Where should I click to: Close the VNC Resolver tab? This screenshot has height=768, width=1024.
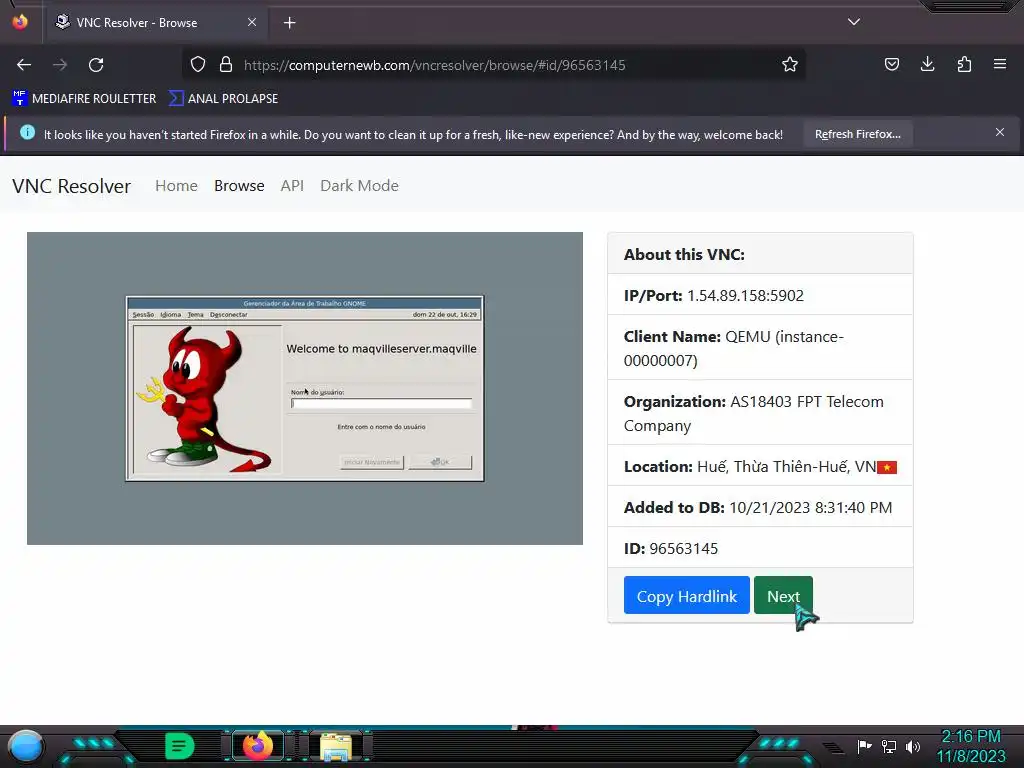pos(252,22)
